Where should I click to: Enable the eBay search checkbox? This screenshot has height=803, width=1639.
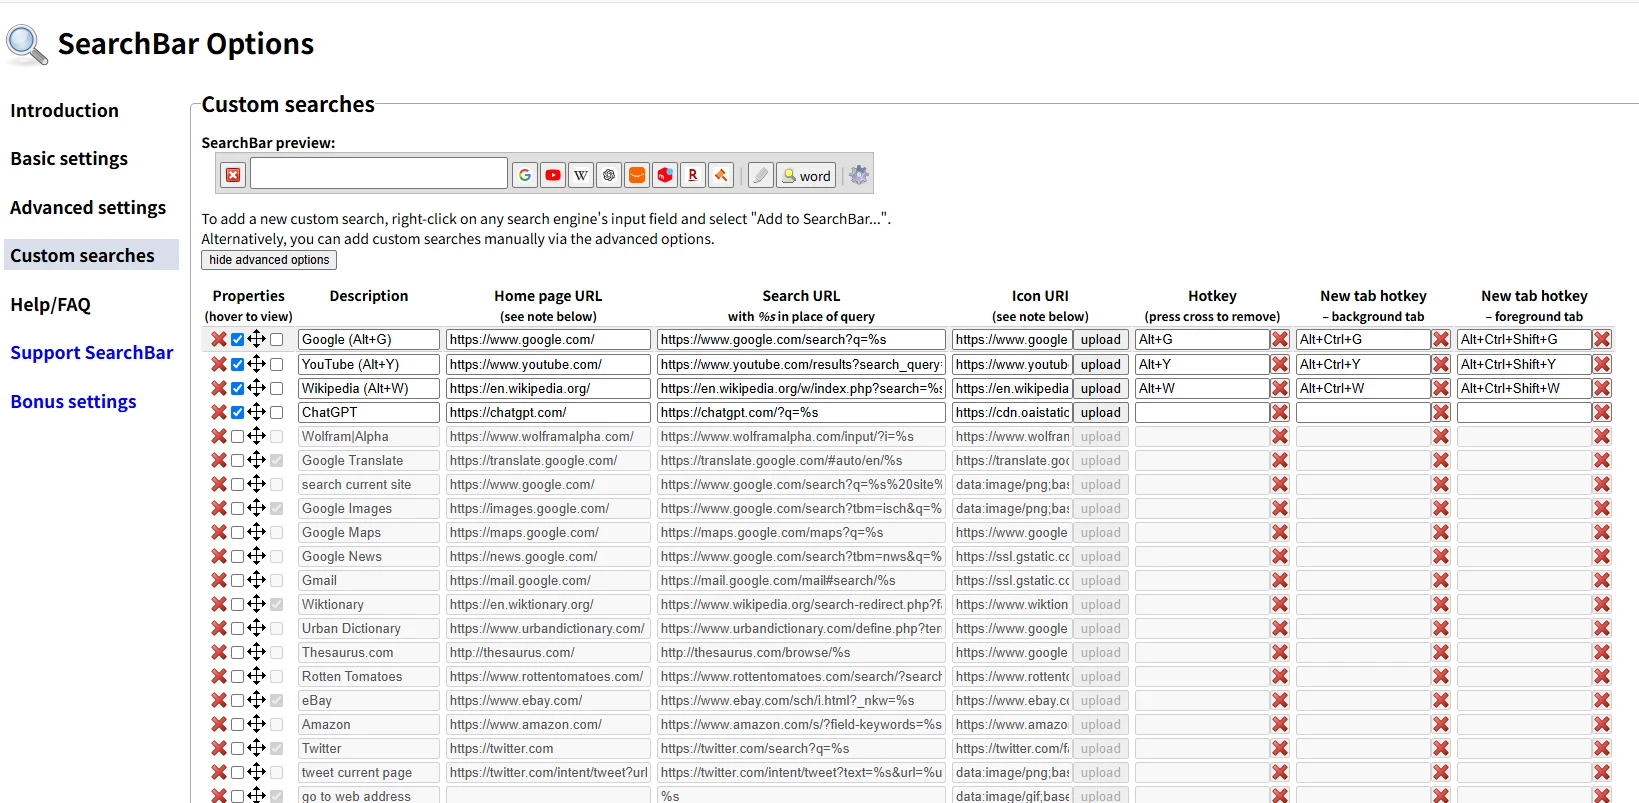tap(237, 700)
